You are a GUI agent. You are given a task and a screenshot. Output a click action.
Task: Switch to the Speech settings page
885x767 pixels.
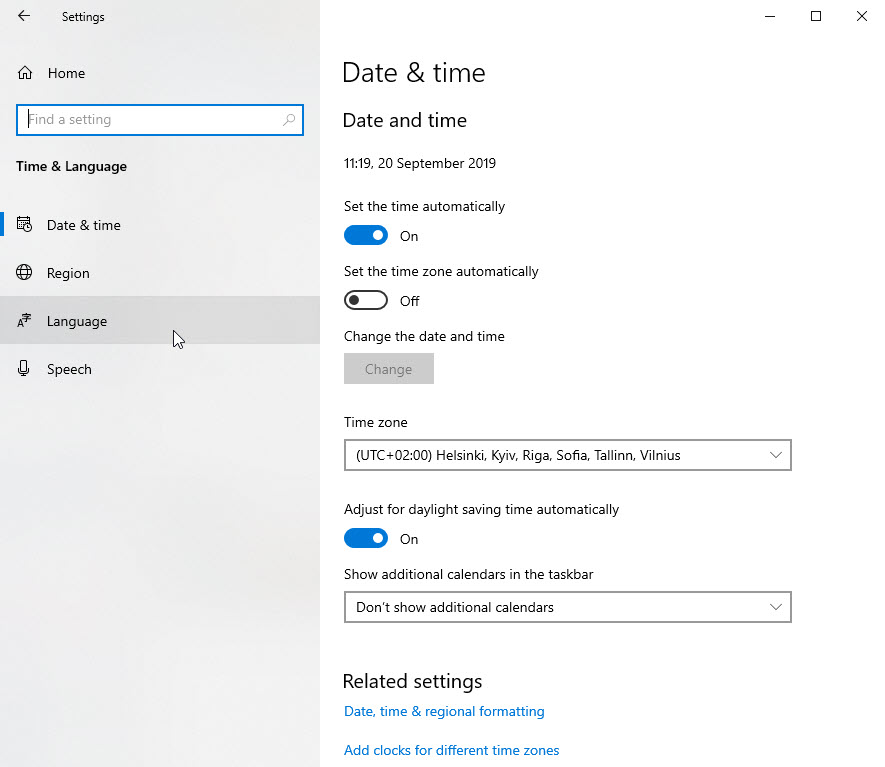pyautogui.click(x=69, y=369)
